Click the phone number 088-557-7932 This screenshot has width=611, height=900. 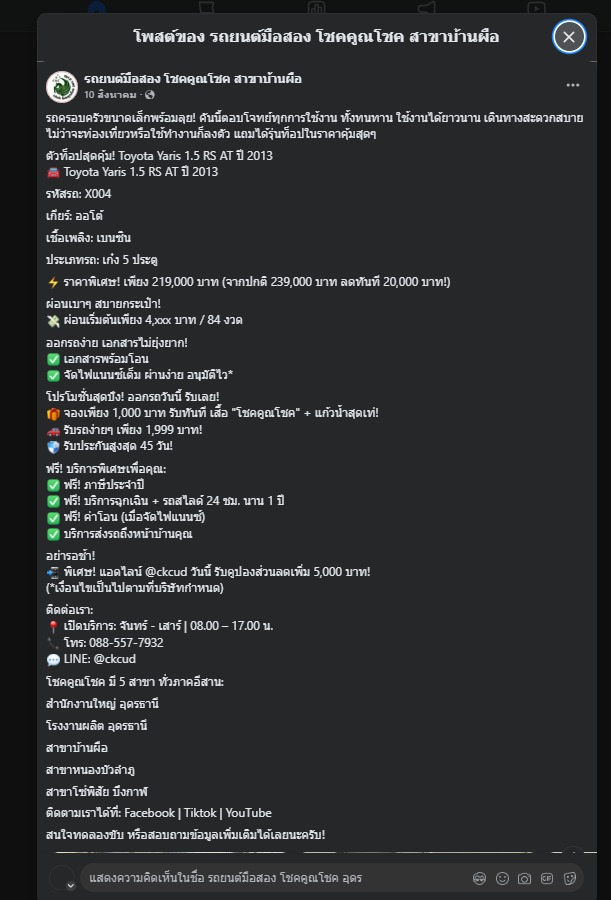pos(113,643)
